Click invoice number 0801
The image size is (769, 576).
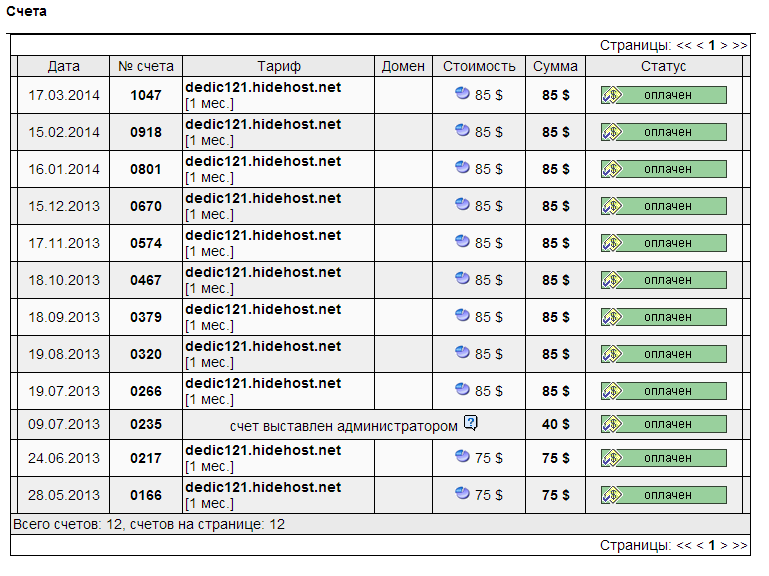(x=146, y=169)
